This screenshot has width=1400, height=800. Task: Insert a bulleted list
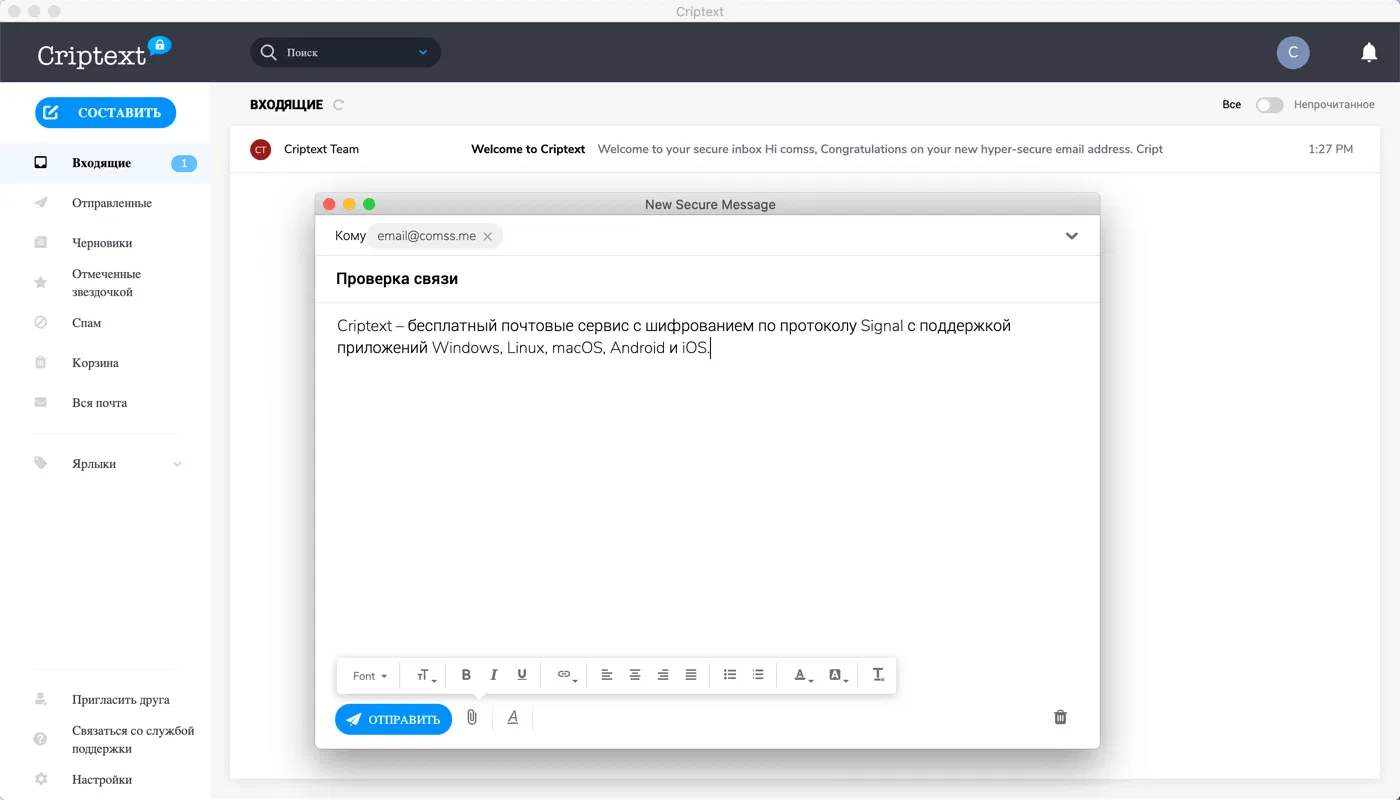click(730, 675)
